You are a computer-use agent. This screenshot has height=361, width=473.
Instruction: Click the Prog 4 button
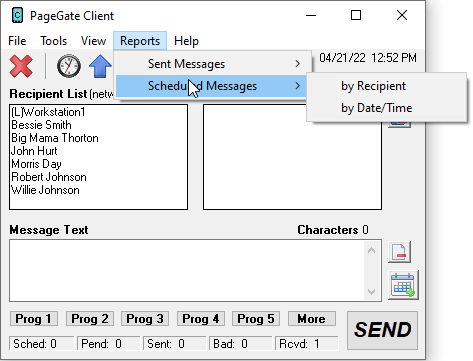(201, 319)
